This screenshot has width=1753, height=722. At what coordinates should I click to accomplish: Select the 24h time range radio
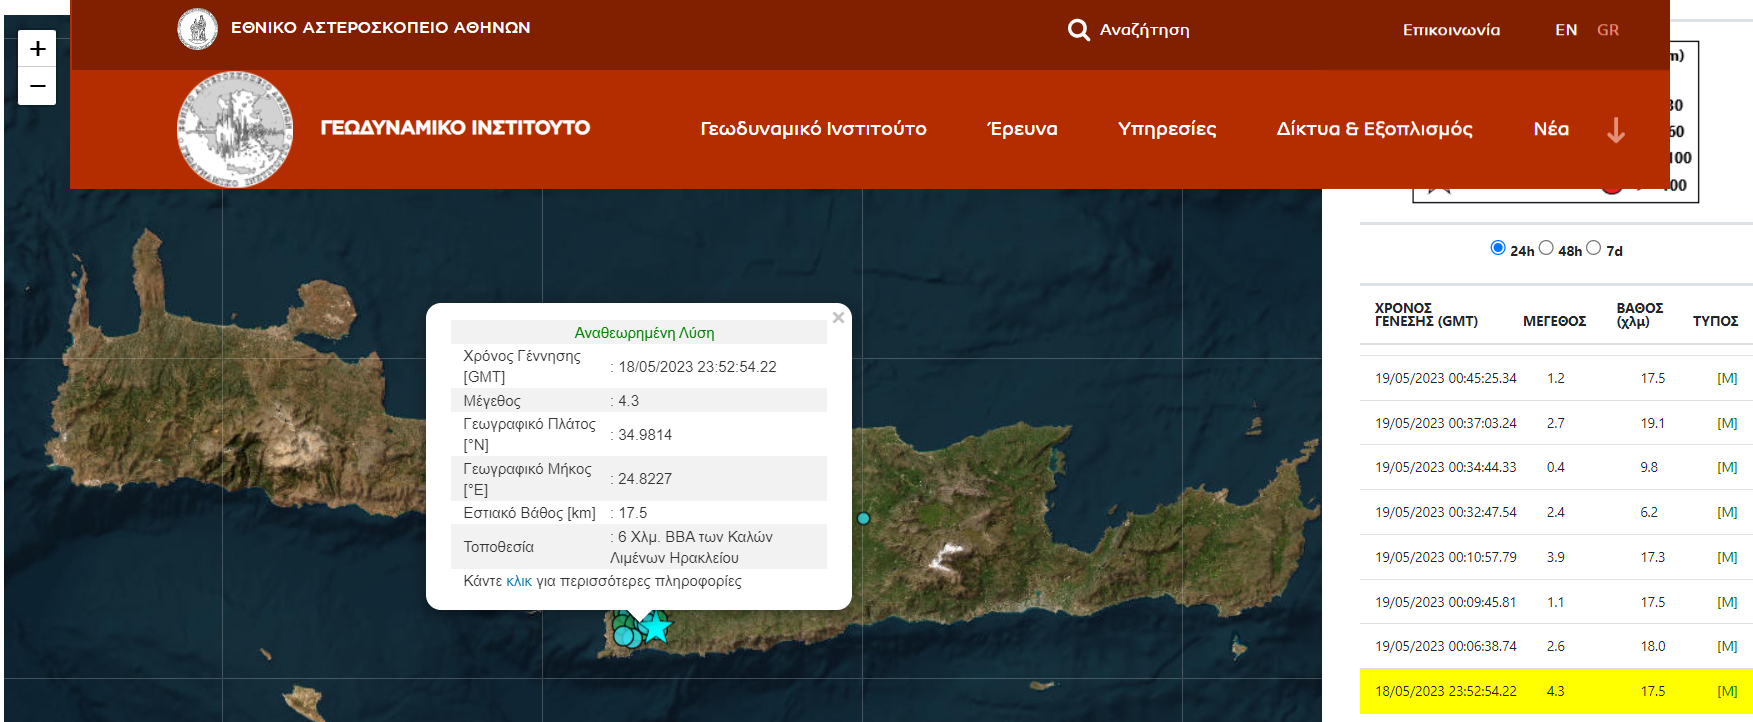pyautogui.click(x=1498, y=248)
